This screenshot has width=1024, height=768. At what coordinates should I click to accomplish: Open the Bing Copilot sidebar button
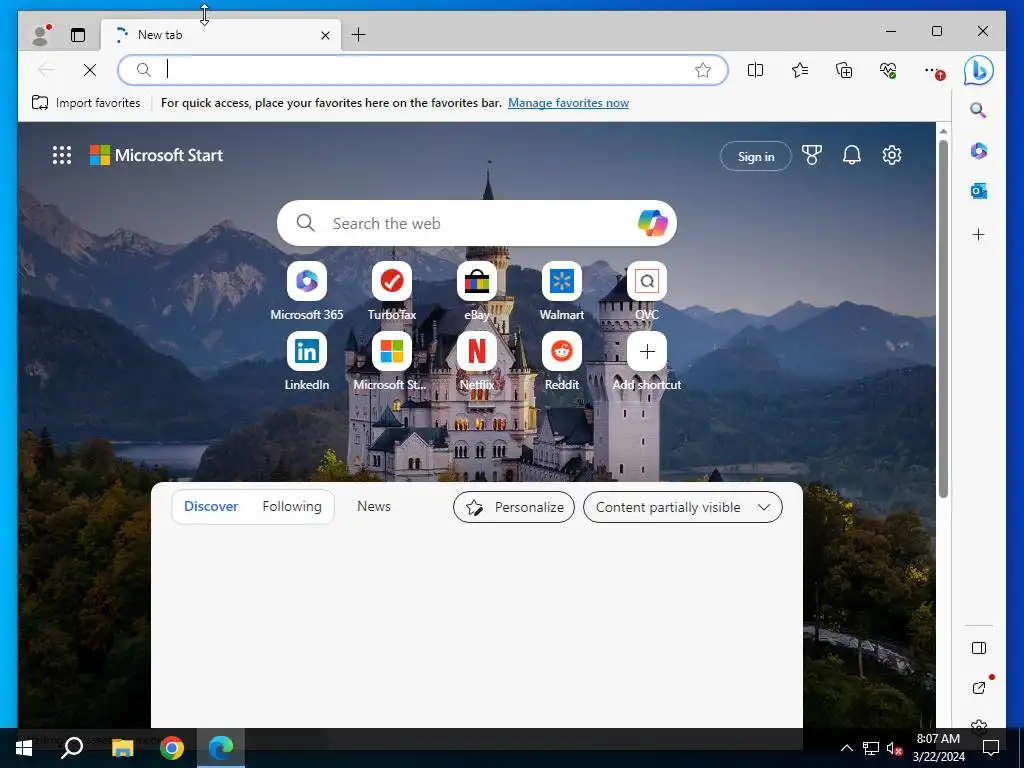point(978,70)
